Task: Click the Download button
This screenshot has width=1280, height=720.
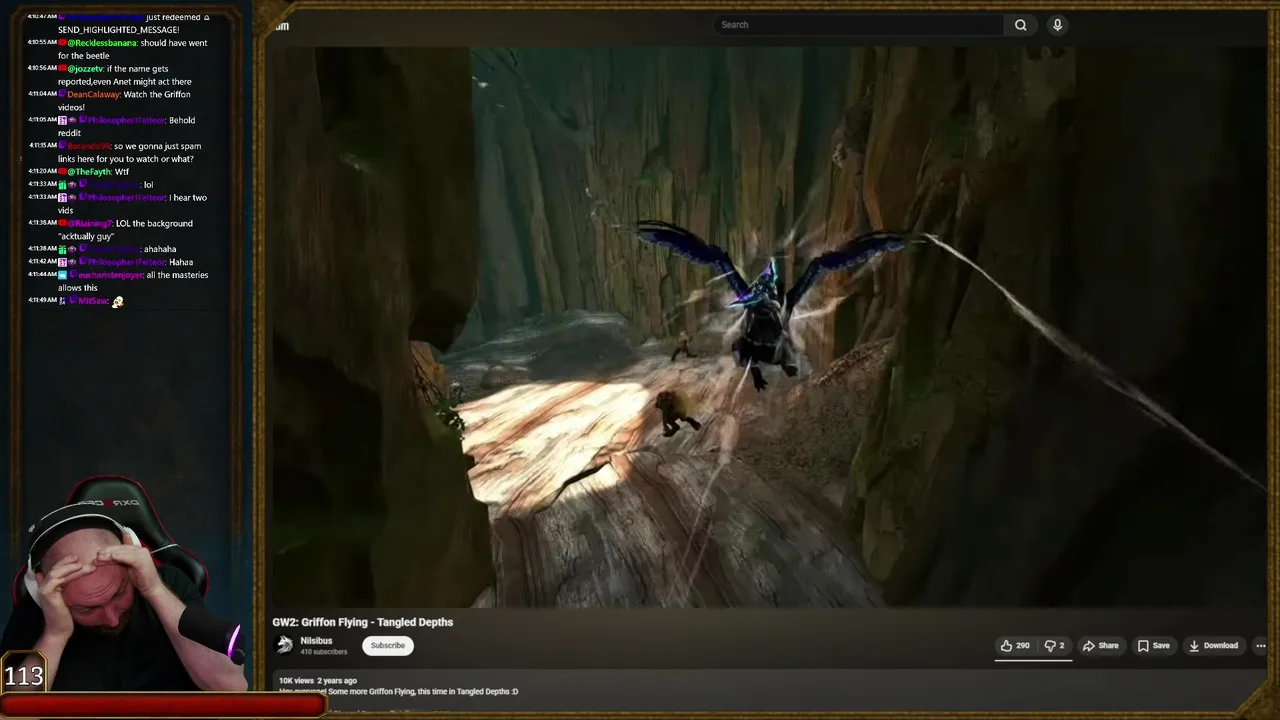Action: click(1214, 646)
